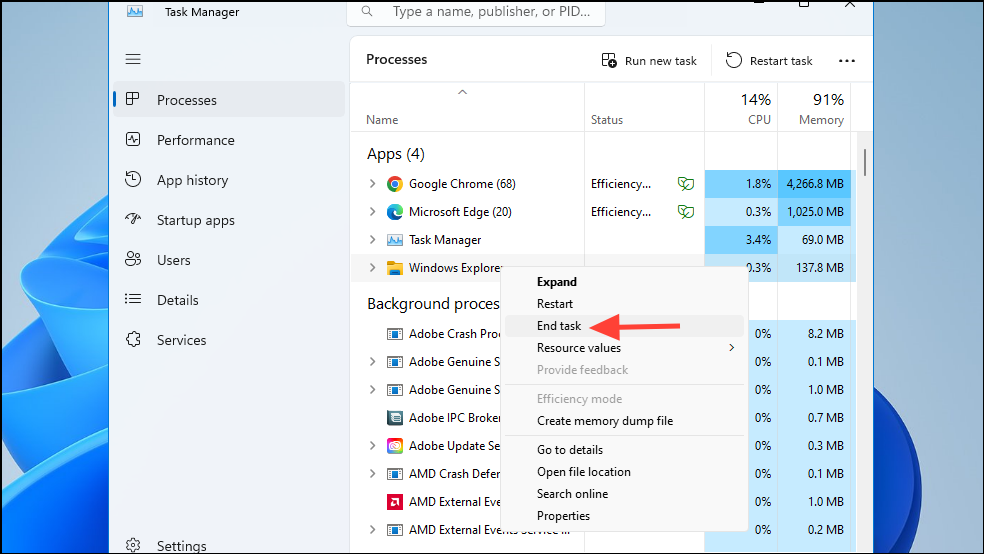Screen dimensions: 984x554
Task: Click the Processes sidebar icon
Action: click(132, 99)
